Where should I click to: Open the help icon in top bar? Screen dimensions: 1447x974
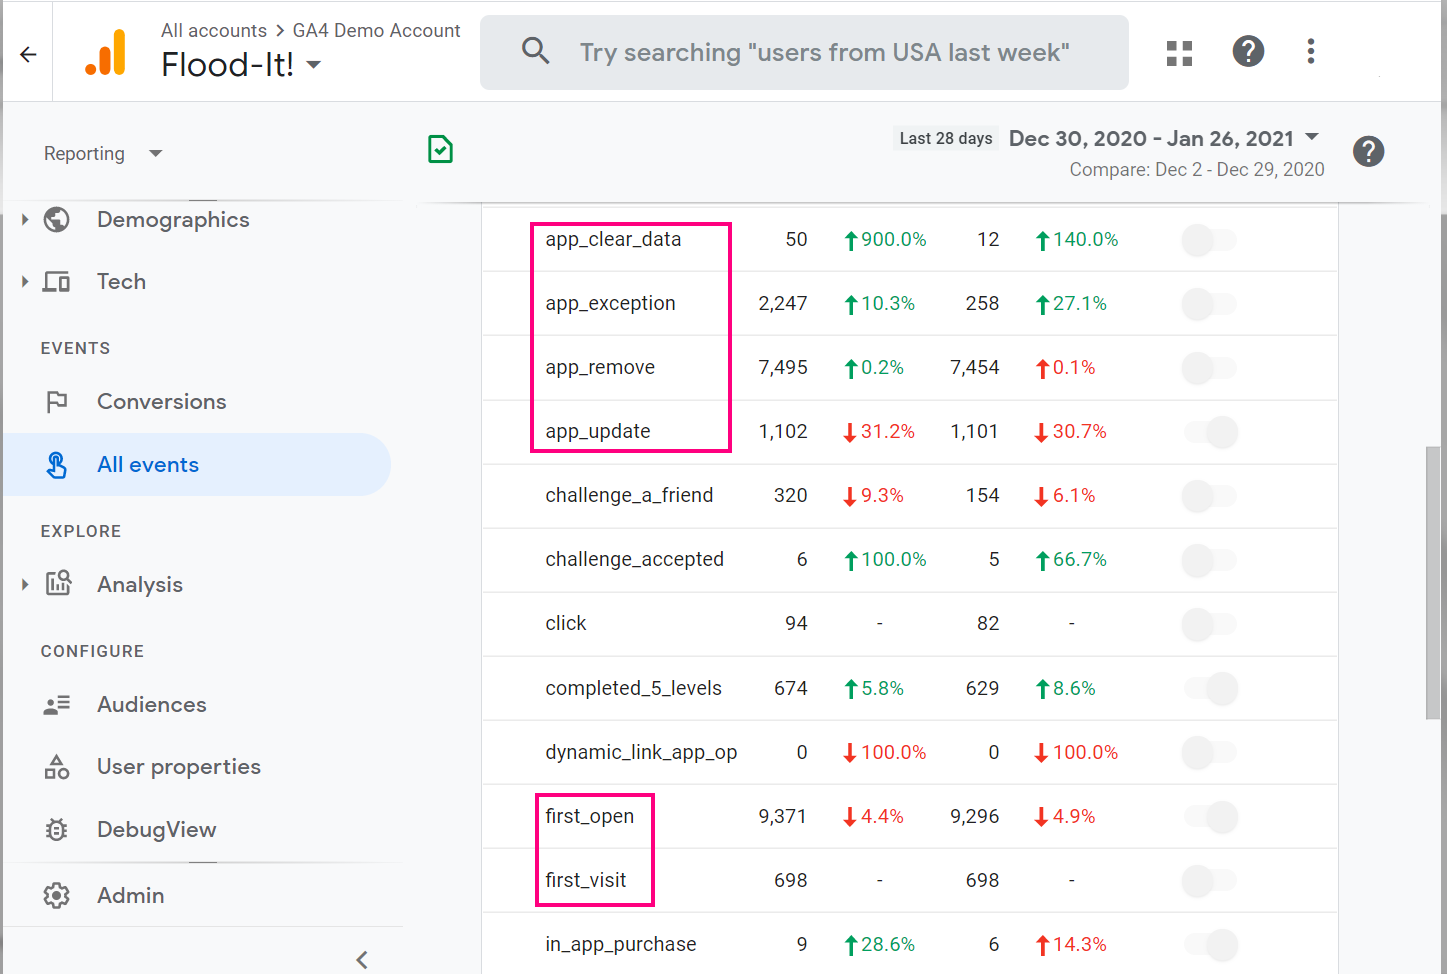coord(1247,51)
